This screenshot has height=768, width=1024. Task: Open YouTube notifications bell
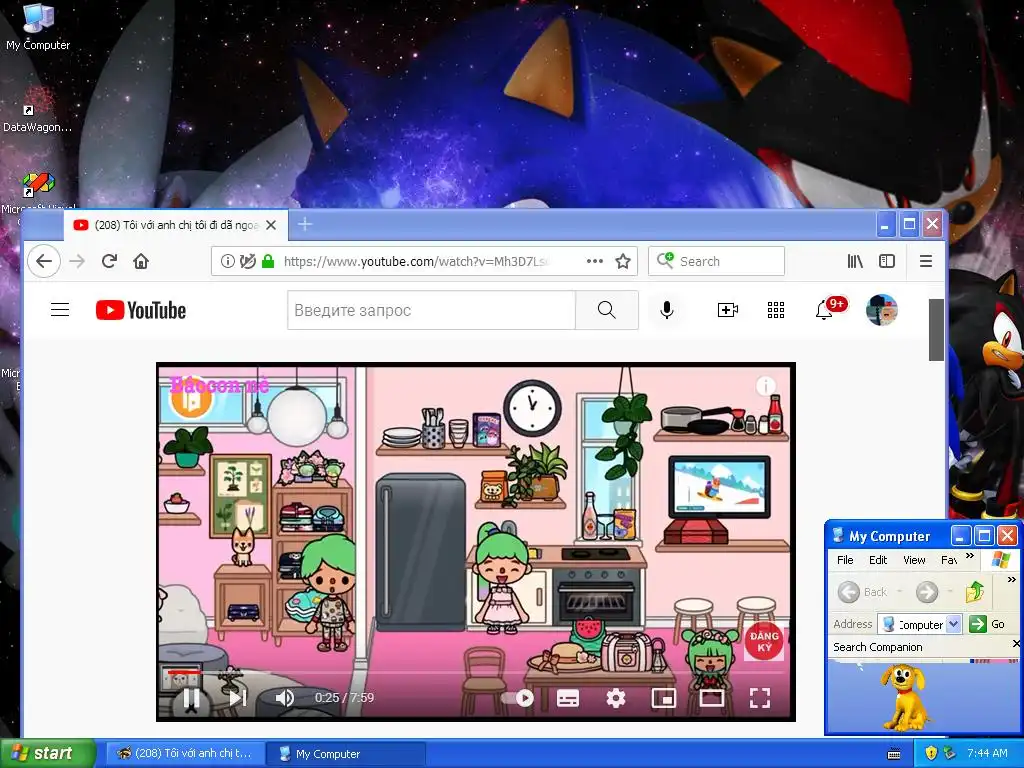click(824, 310)
